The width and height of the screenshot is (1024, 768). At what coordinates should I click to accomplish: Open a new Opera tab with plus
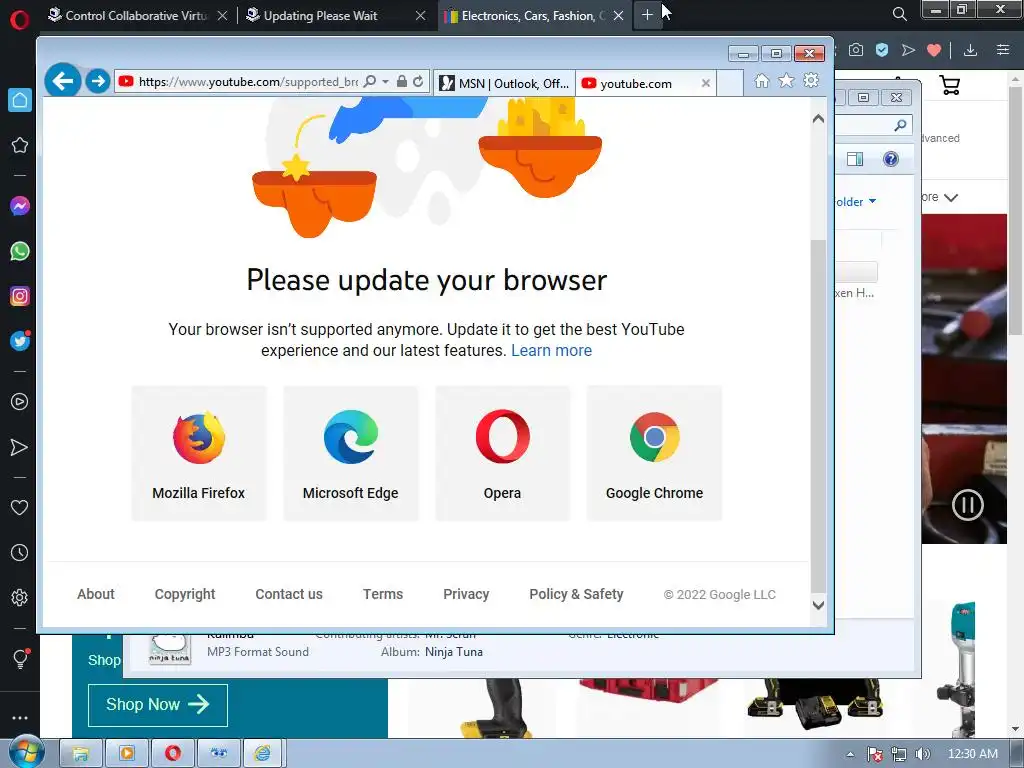[647, 14]
